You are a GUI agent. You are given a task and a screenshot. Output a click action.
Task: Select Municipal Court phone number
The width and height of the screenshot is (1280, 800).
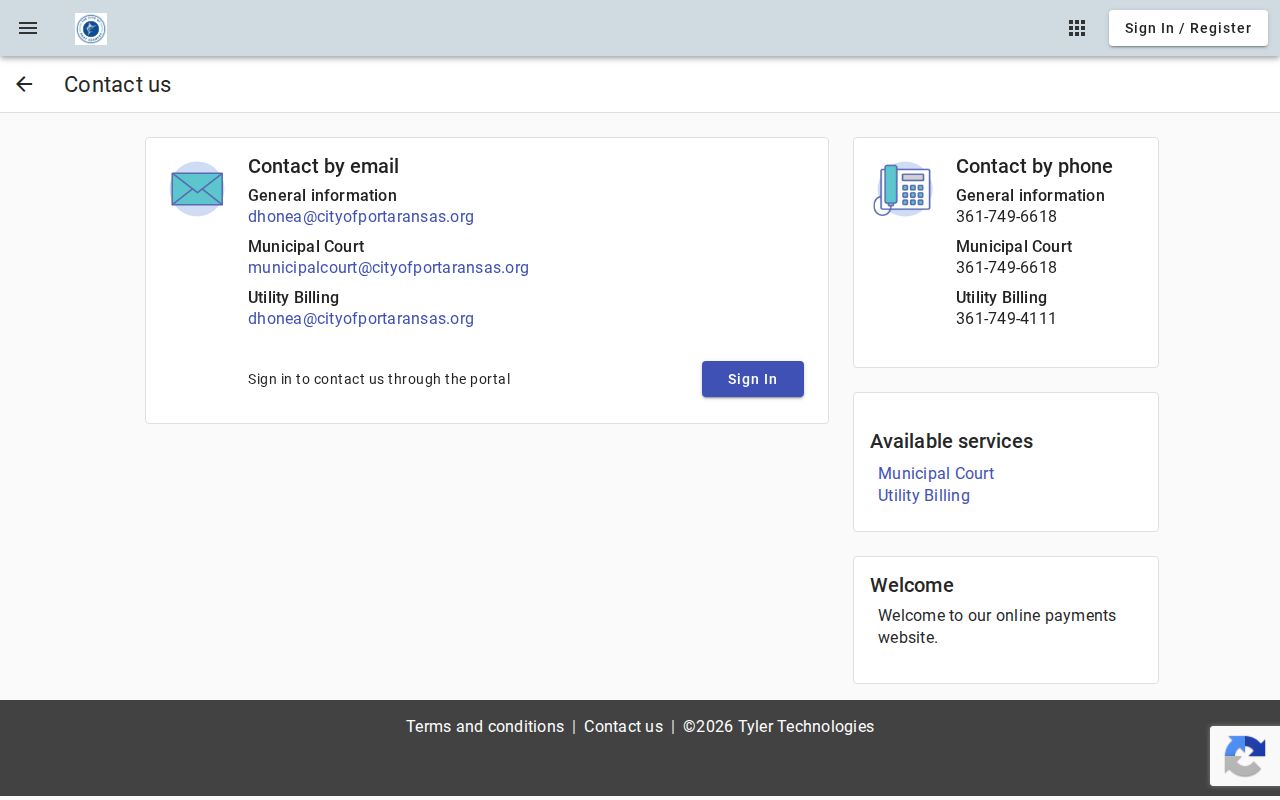pos(1006,267)
